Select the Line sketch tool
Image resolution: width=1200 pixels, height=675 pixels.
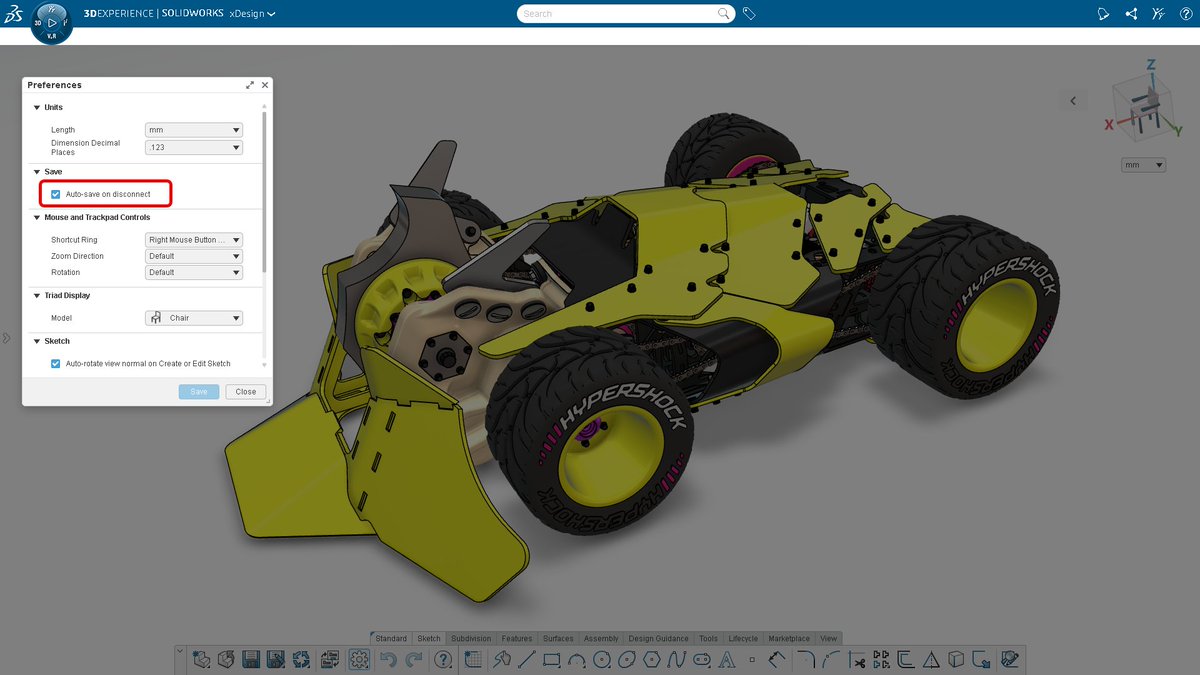[x=527, y=659]
